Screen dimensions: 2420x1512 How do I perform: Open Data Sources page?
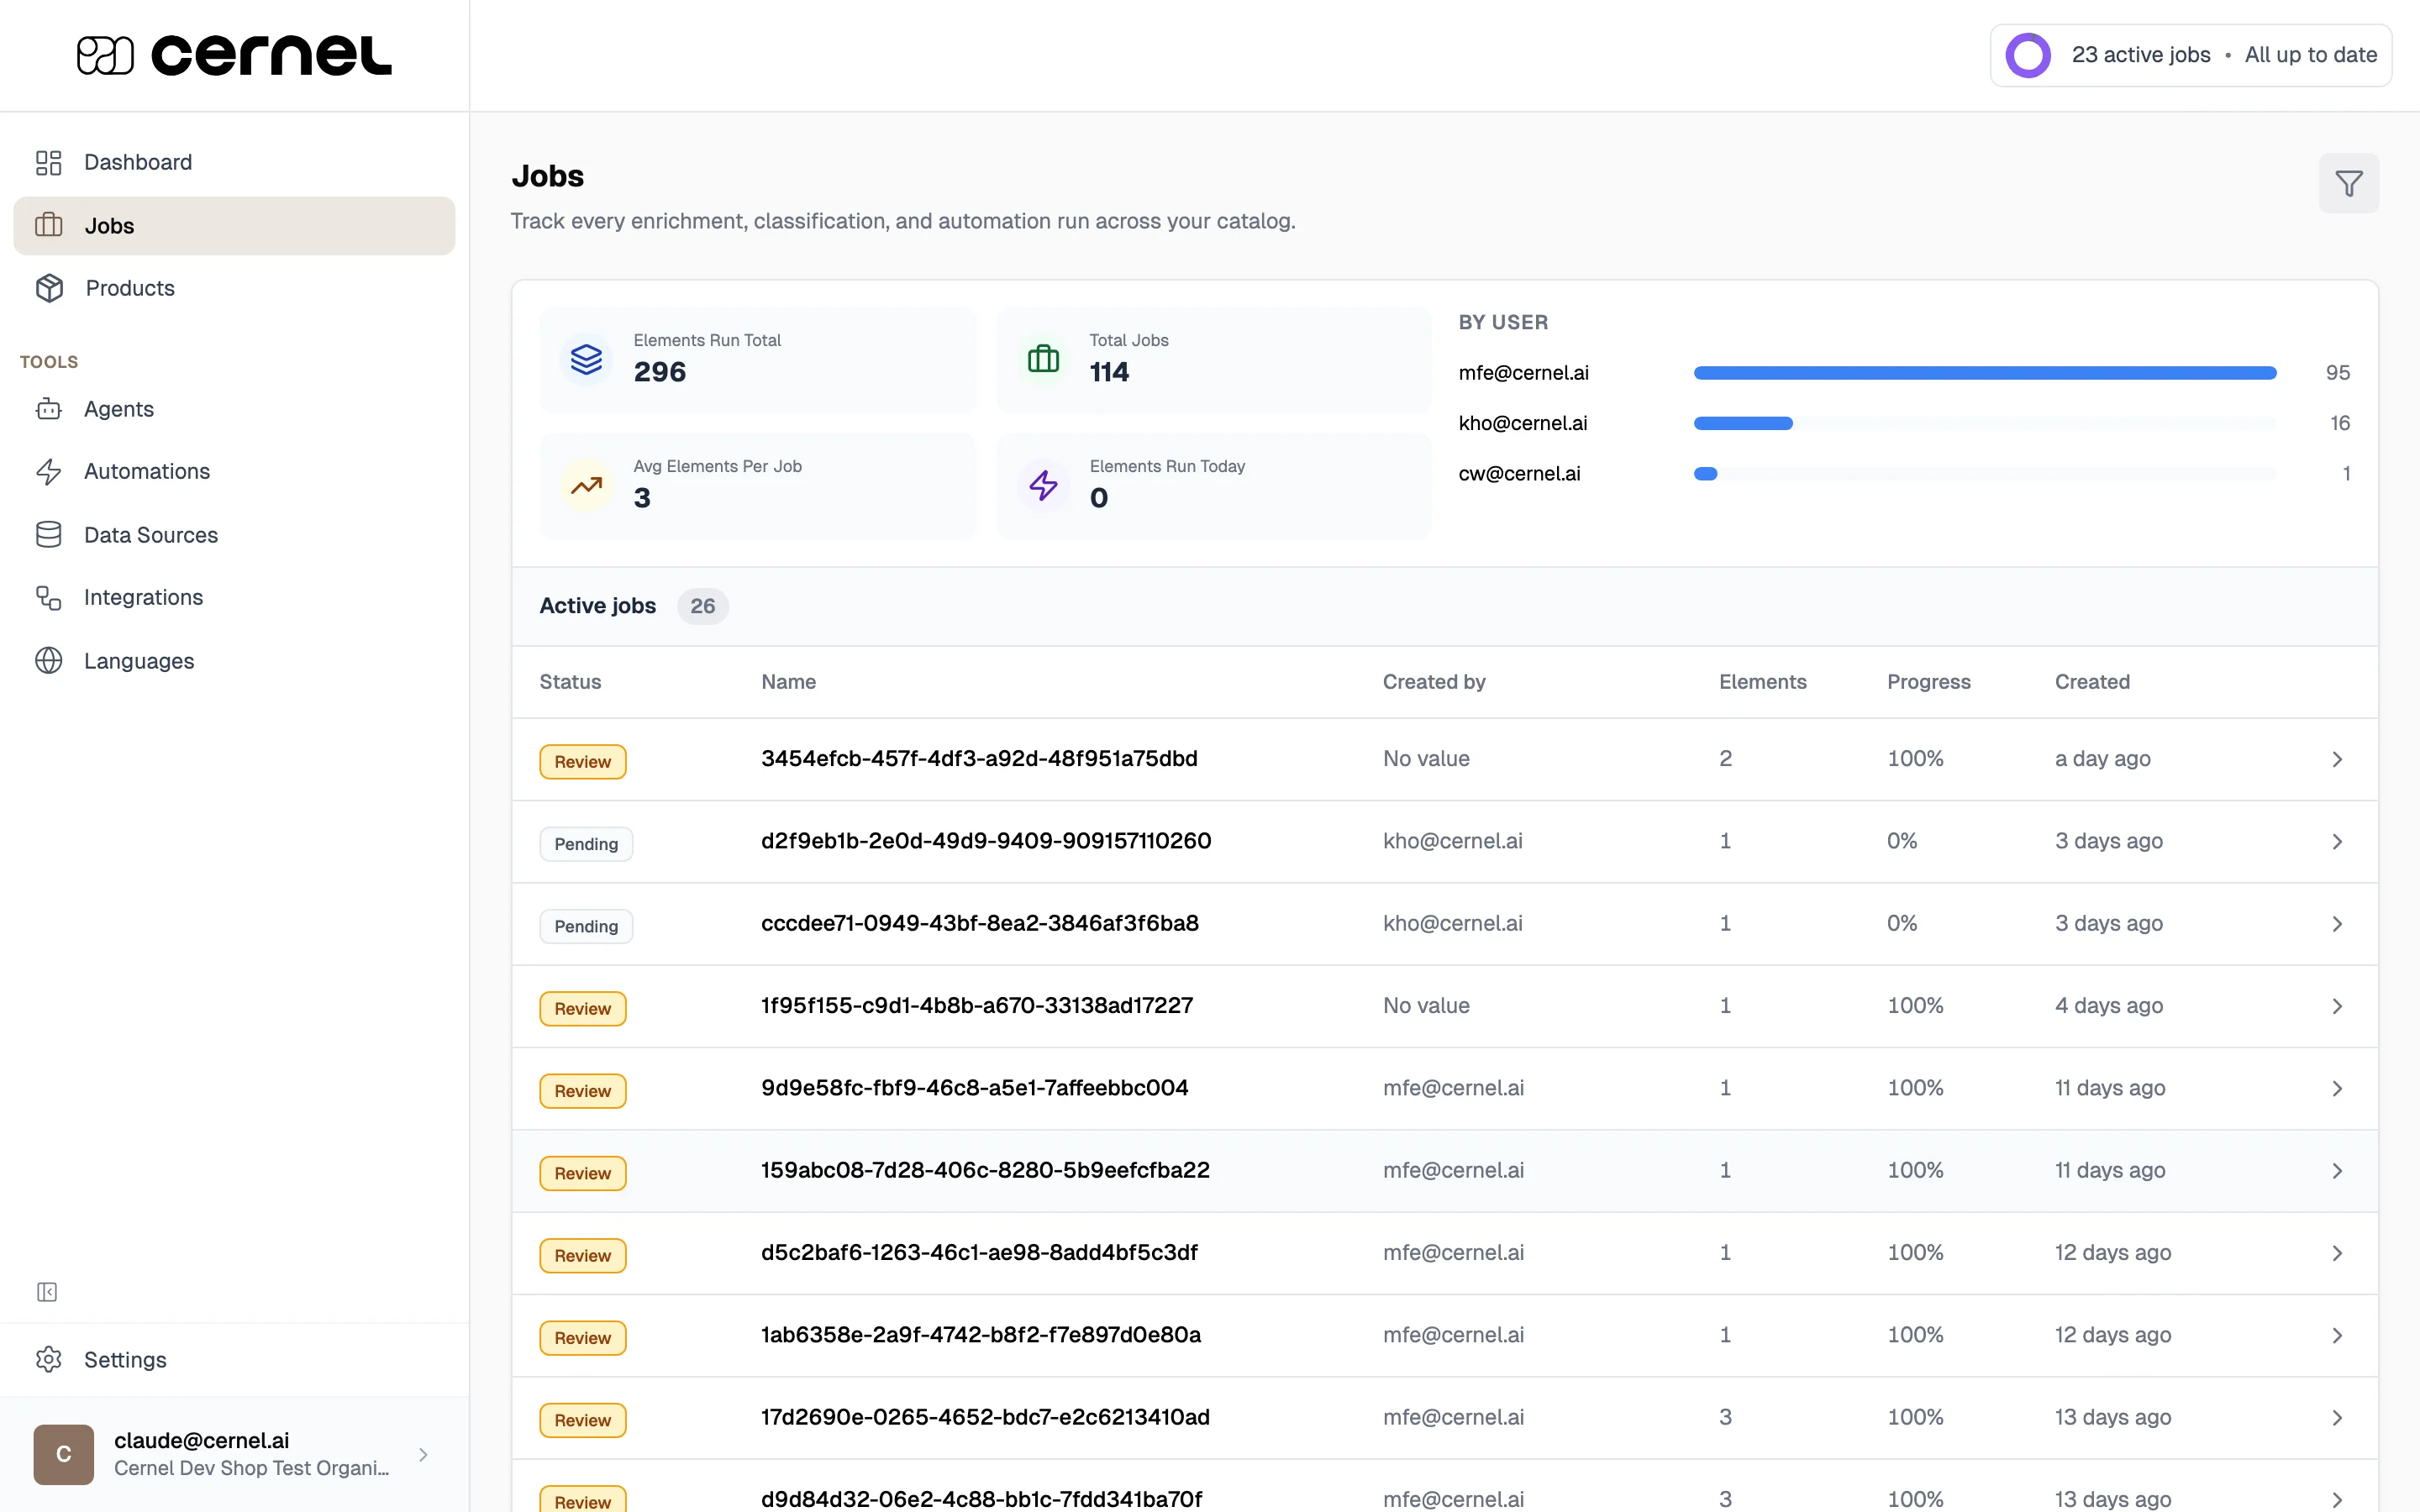pos(234,534)
